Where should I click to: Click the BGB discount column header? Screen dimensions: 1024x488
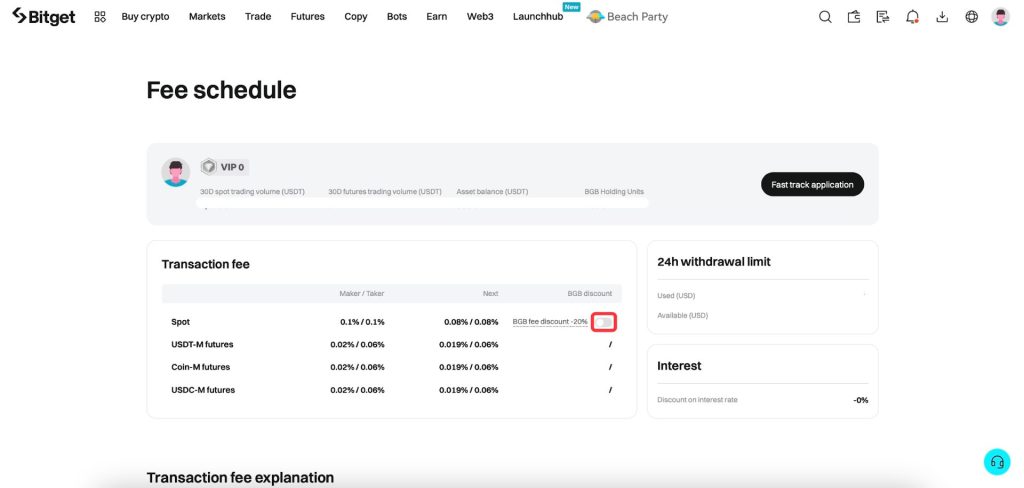590,293
